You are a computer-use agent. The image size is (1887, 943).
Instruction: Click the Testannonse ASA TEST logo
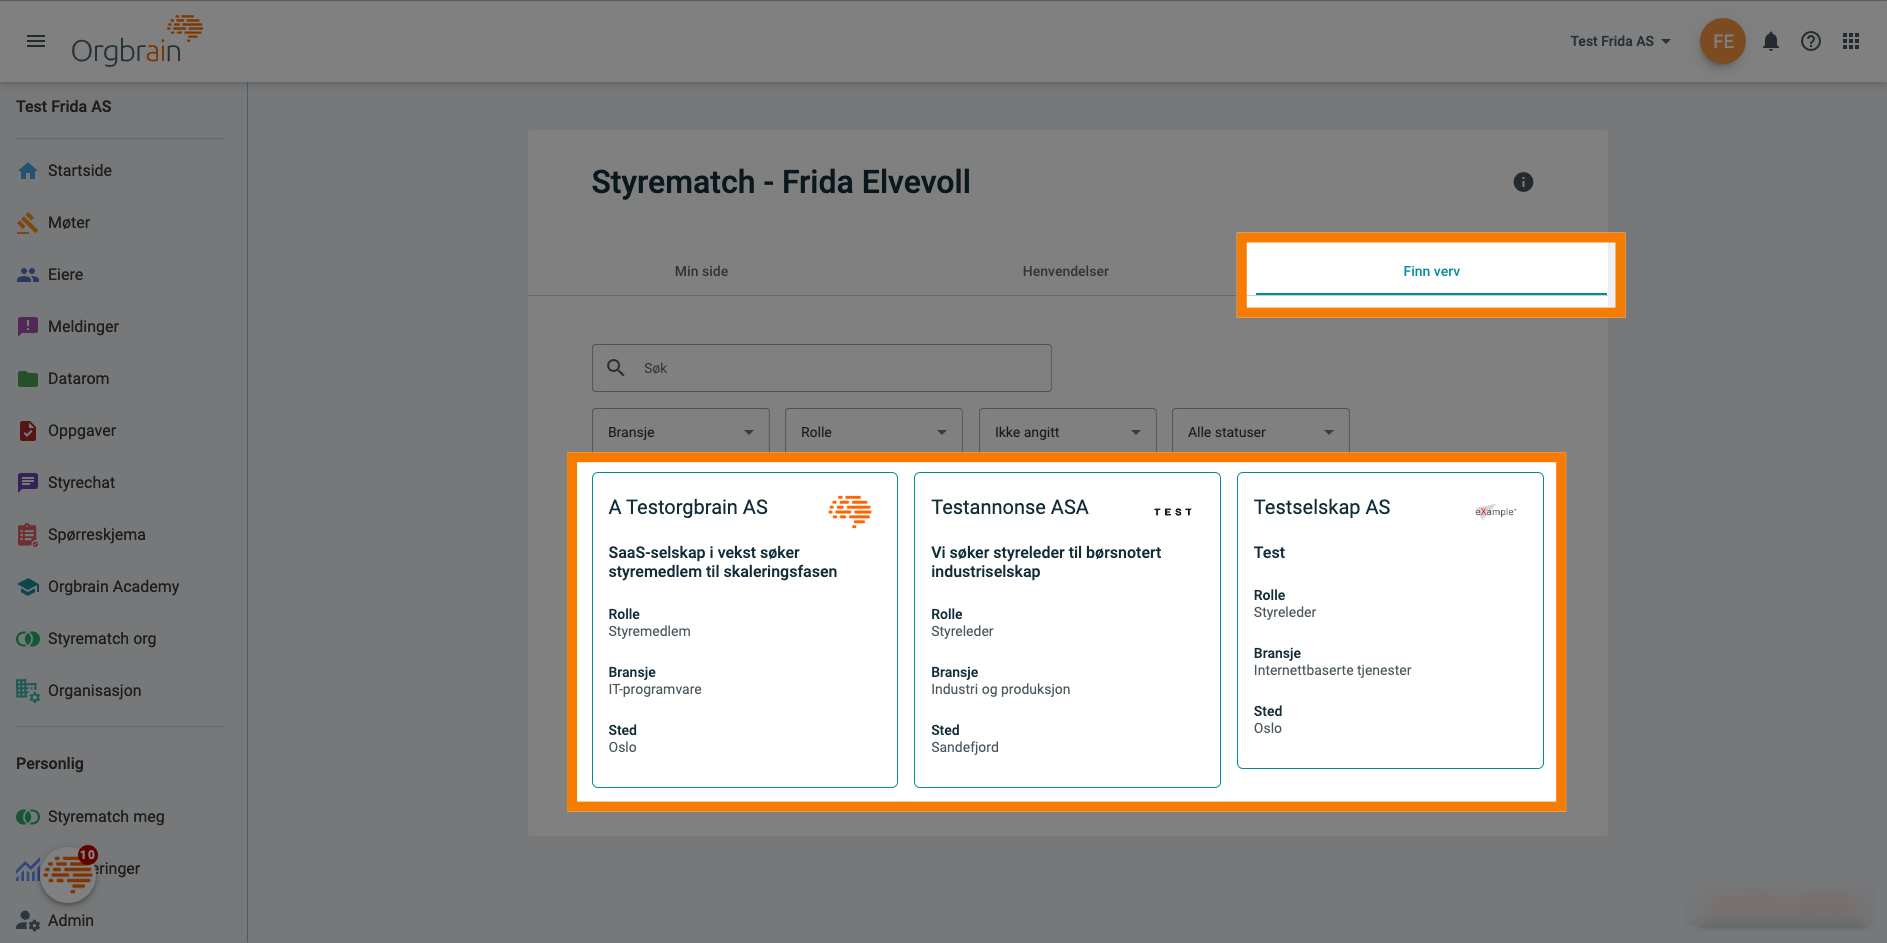point(1173,512)
